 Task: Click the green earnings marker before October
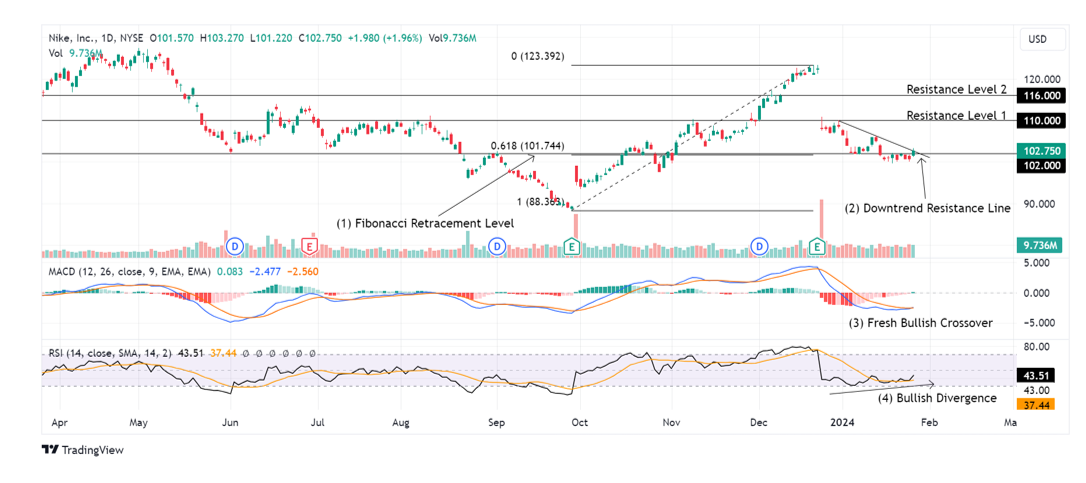point(571,245)
